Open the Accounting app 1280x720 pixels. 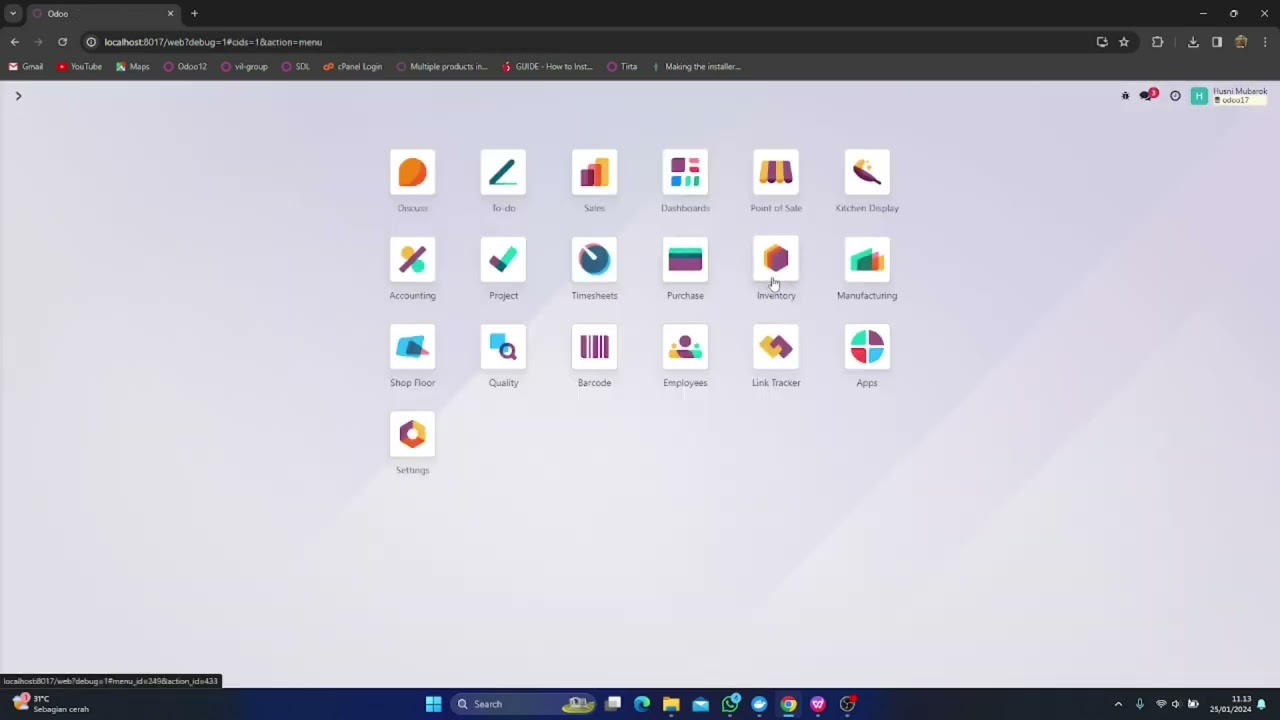point(412,260)
